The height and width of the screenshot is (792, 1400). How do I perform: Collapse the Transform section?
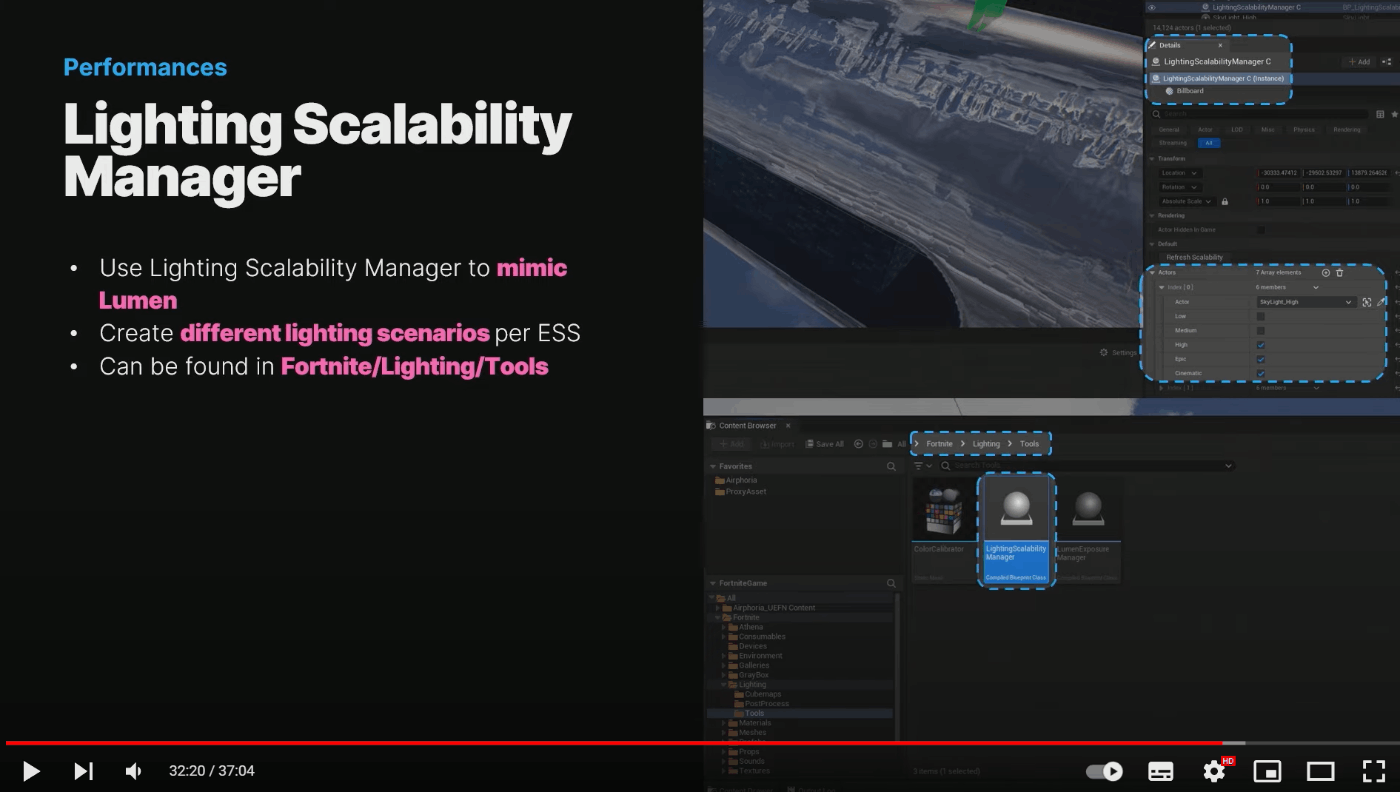(1152, 159)
